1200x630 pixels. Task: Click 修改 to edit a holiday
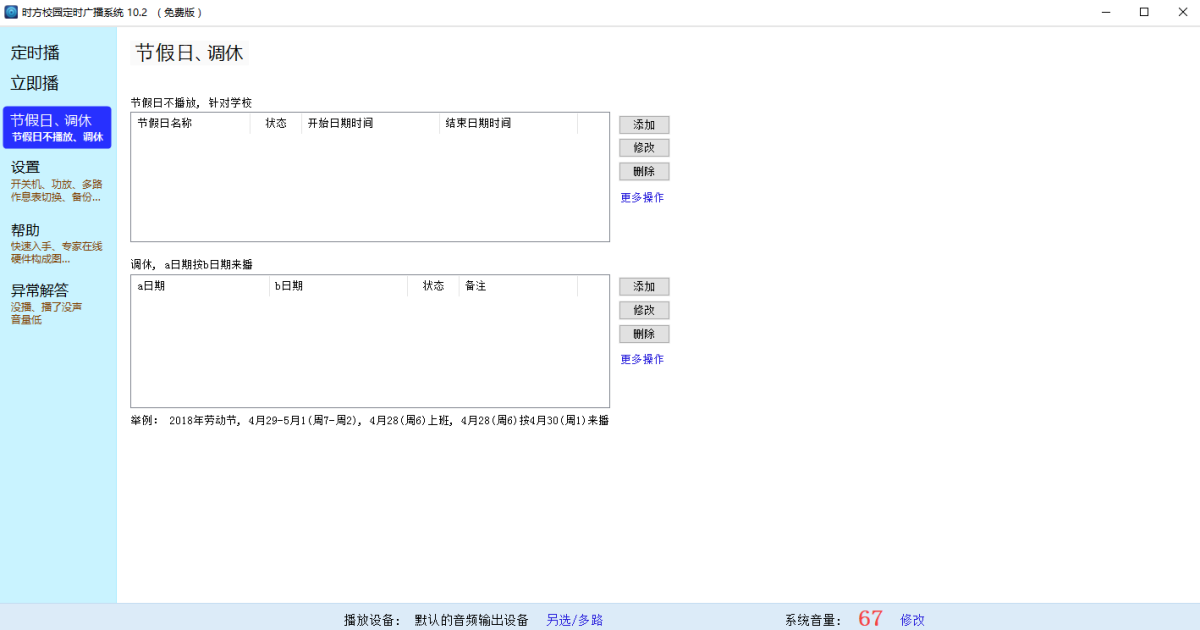pyautogui.click(x=643, y=147)
